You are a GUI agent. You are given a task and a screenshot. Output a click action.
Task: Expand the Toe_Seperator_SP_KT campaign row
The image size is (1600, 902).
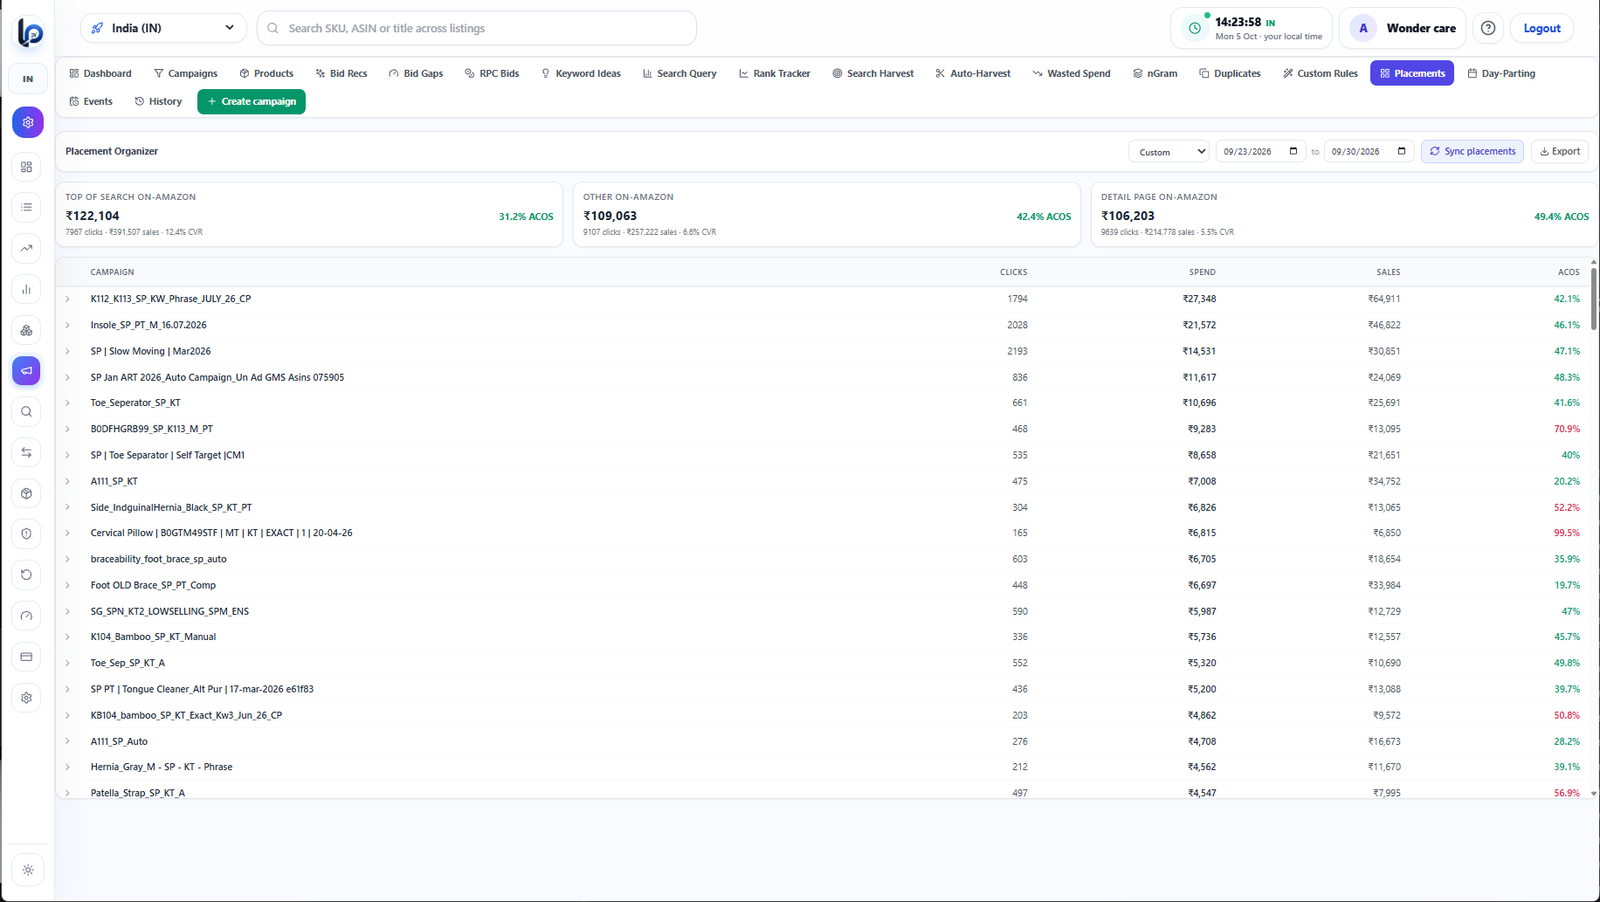[68, 403]
